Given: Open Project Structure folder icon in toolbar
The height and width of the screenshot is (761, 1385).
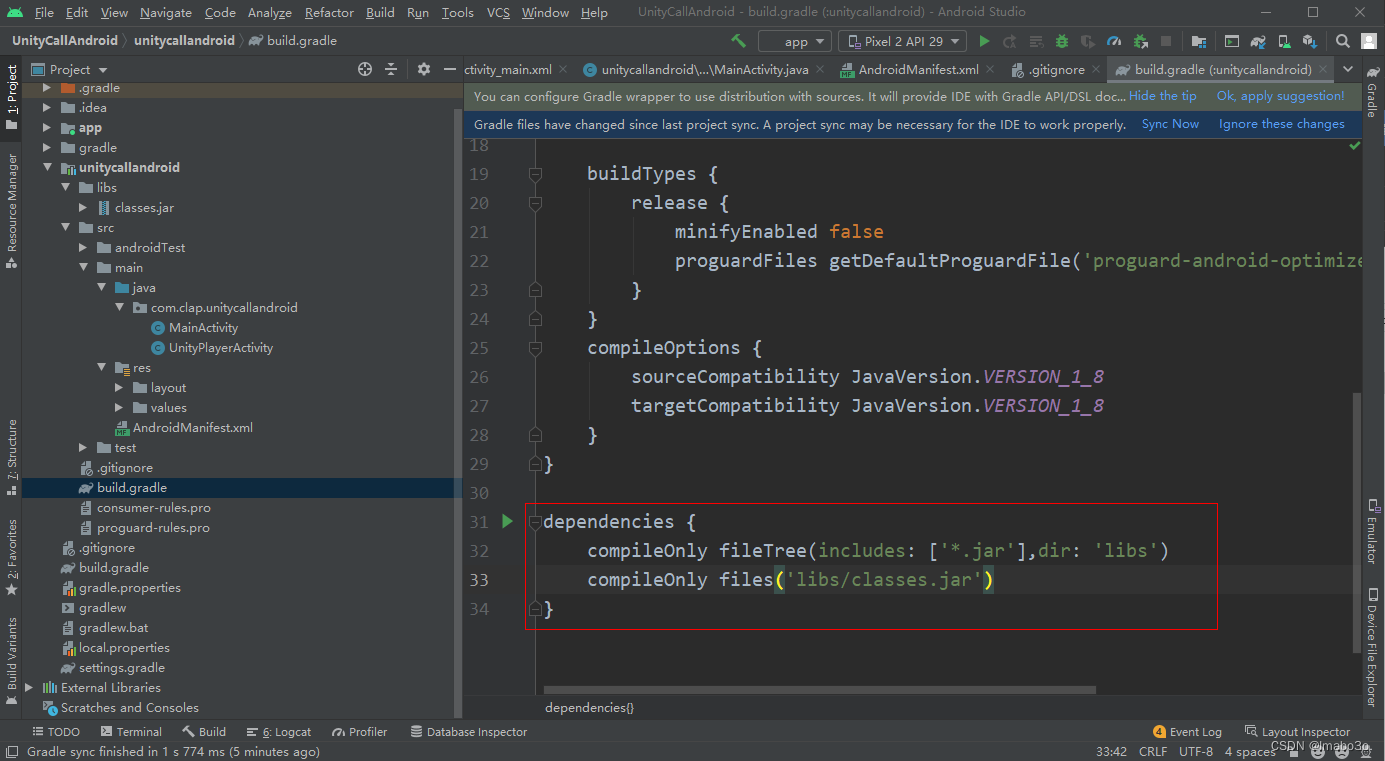Looking at the screenshot, I should (1199, 41).
